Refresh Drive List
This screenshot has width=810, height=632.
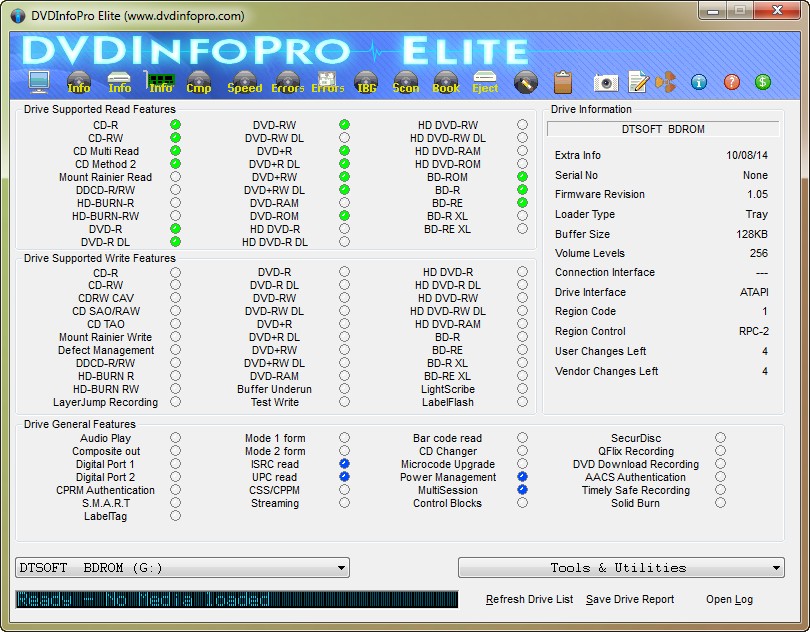pyautogui.click(x=528, y=600)
